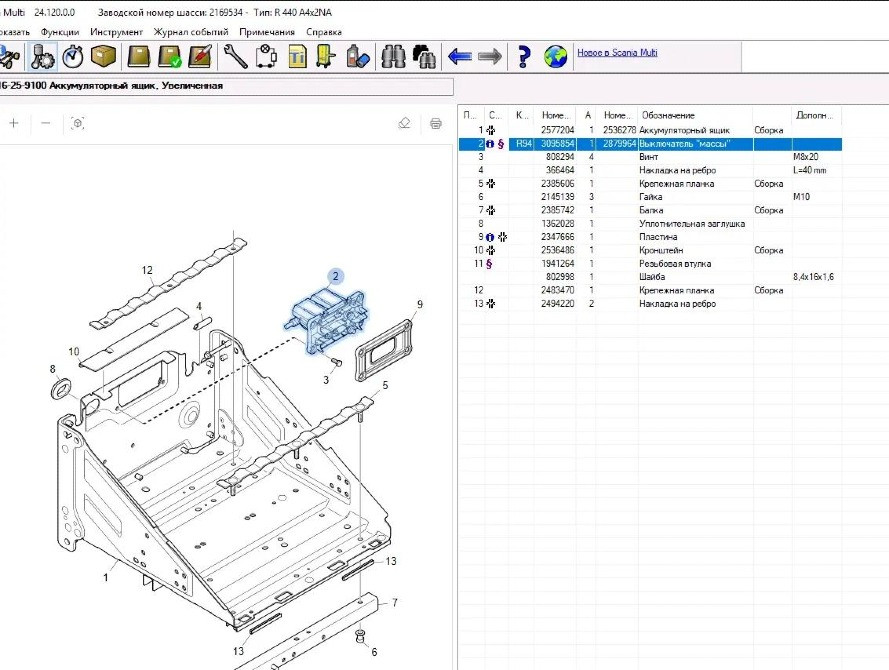Click the globe icon in toolbar
Screen dimensions: 889x670
(x=555, y=57)
